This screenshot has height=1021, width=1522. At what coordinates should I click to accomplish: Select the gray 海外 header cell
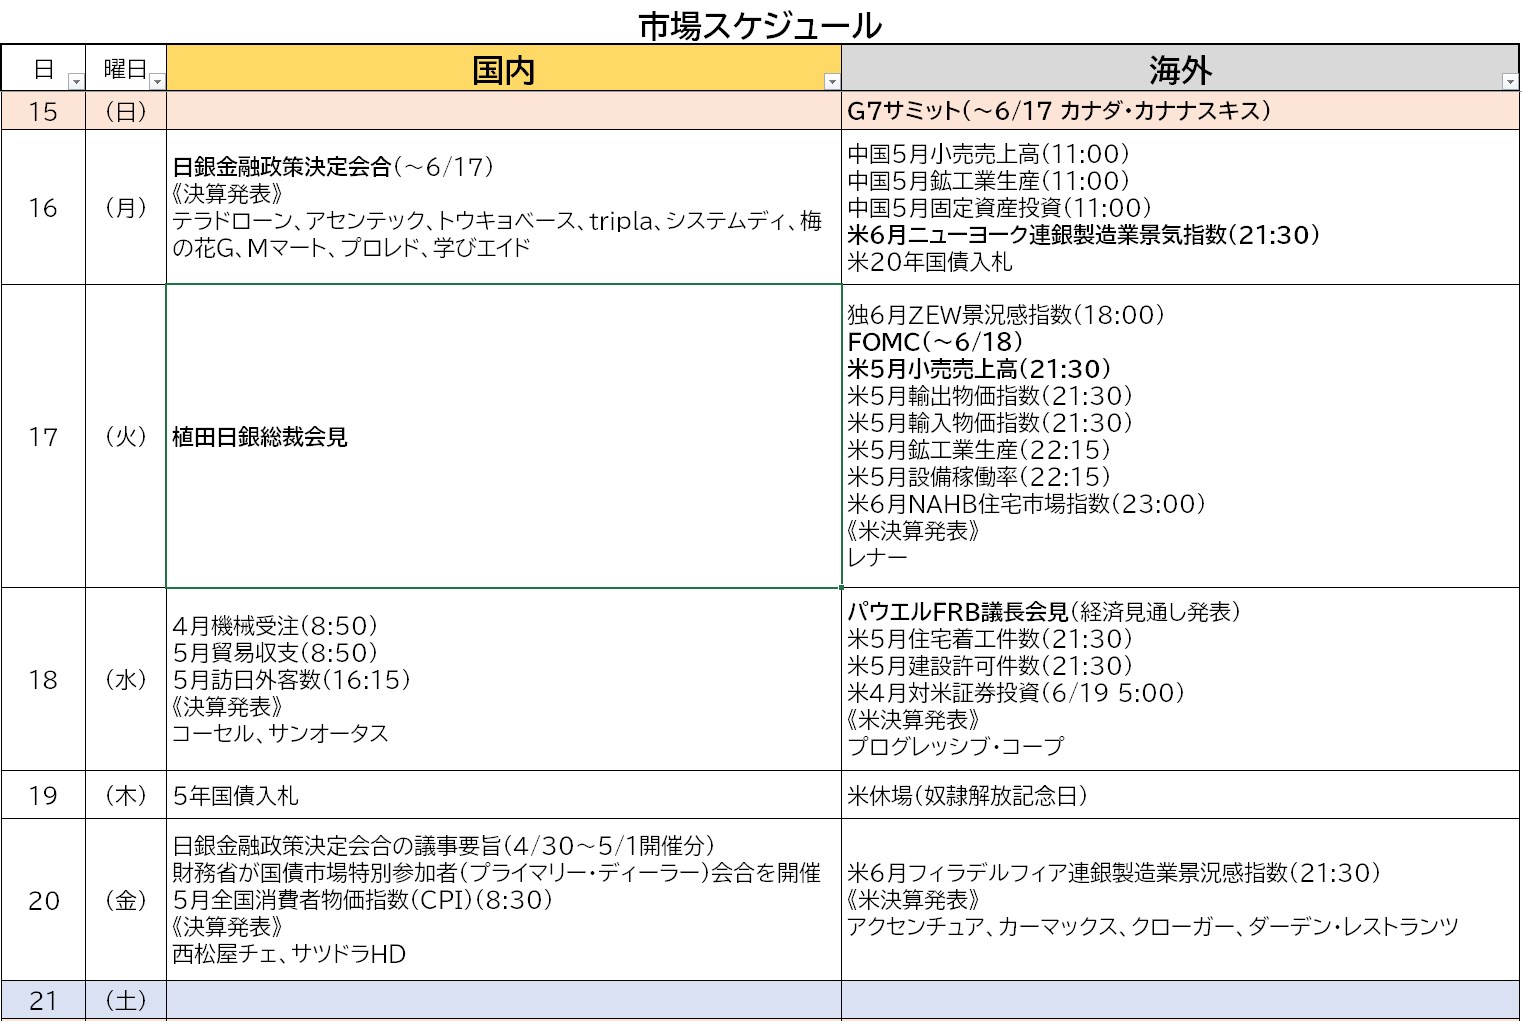coord(1179,70)
